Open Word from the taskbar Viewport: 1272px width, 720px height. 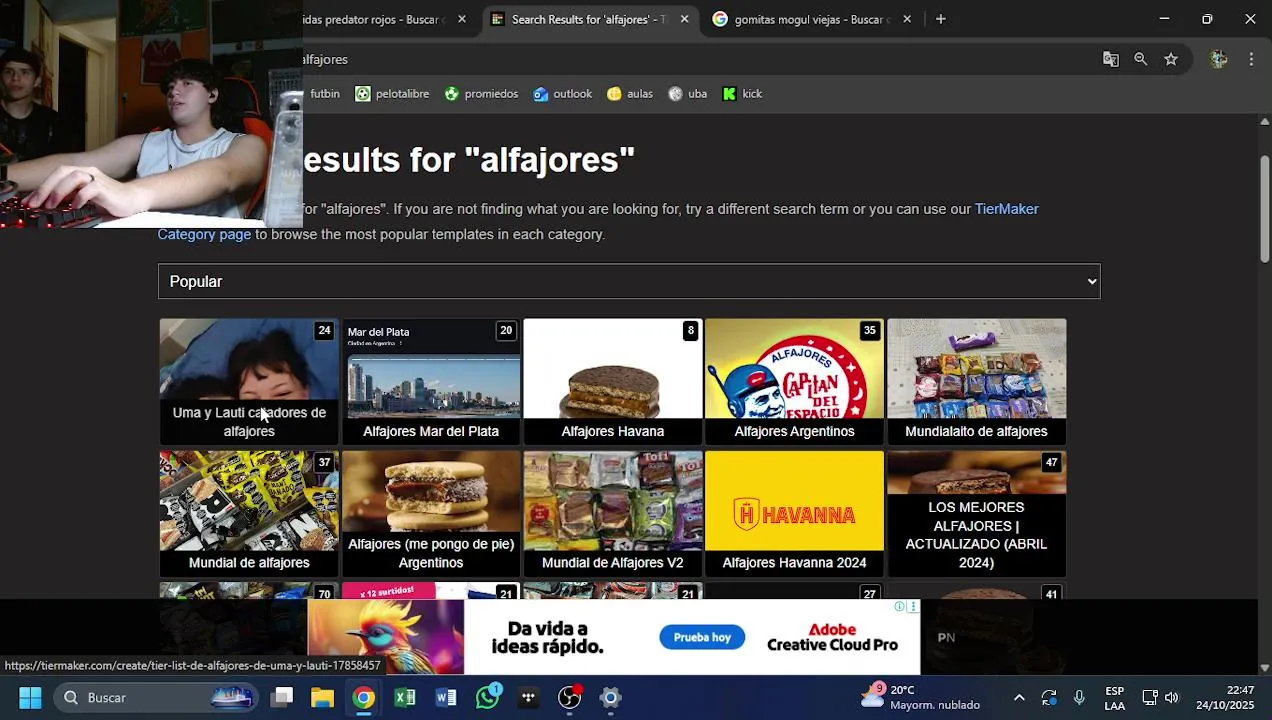(x=446, y=697)
